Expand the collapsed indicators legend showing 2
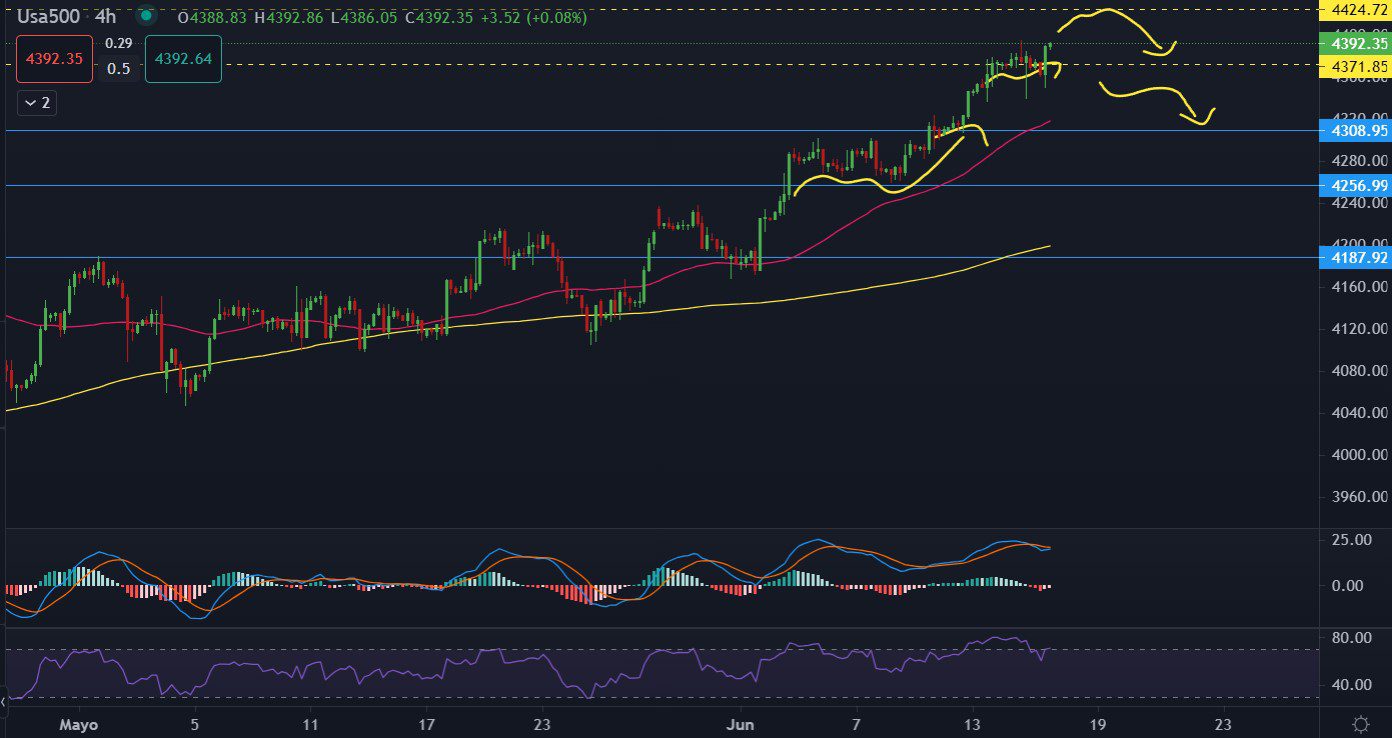This screenshot has height=738, width=1392. [37, 103]
